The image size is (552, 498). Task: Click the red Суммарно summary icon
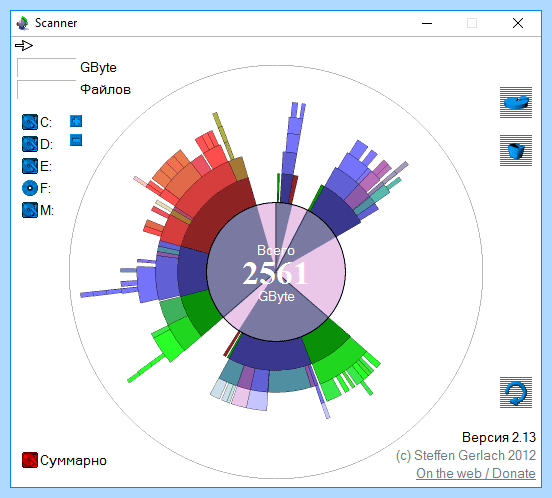(x=30, y=460)
